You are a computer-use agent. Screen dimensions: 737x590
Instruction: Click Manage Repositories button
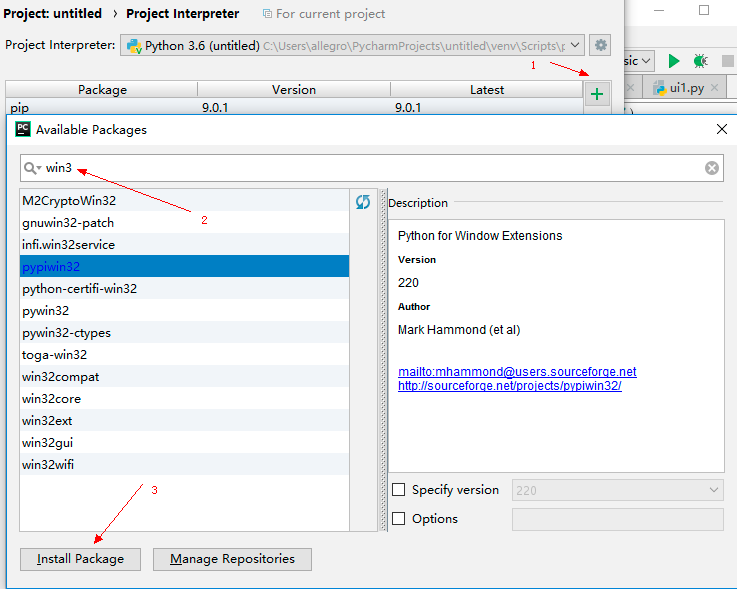pyautogui.click(x=232, y=559)
